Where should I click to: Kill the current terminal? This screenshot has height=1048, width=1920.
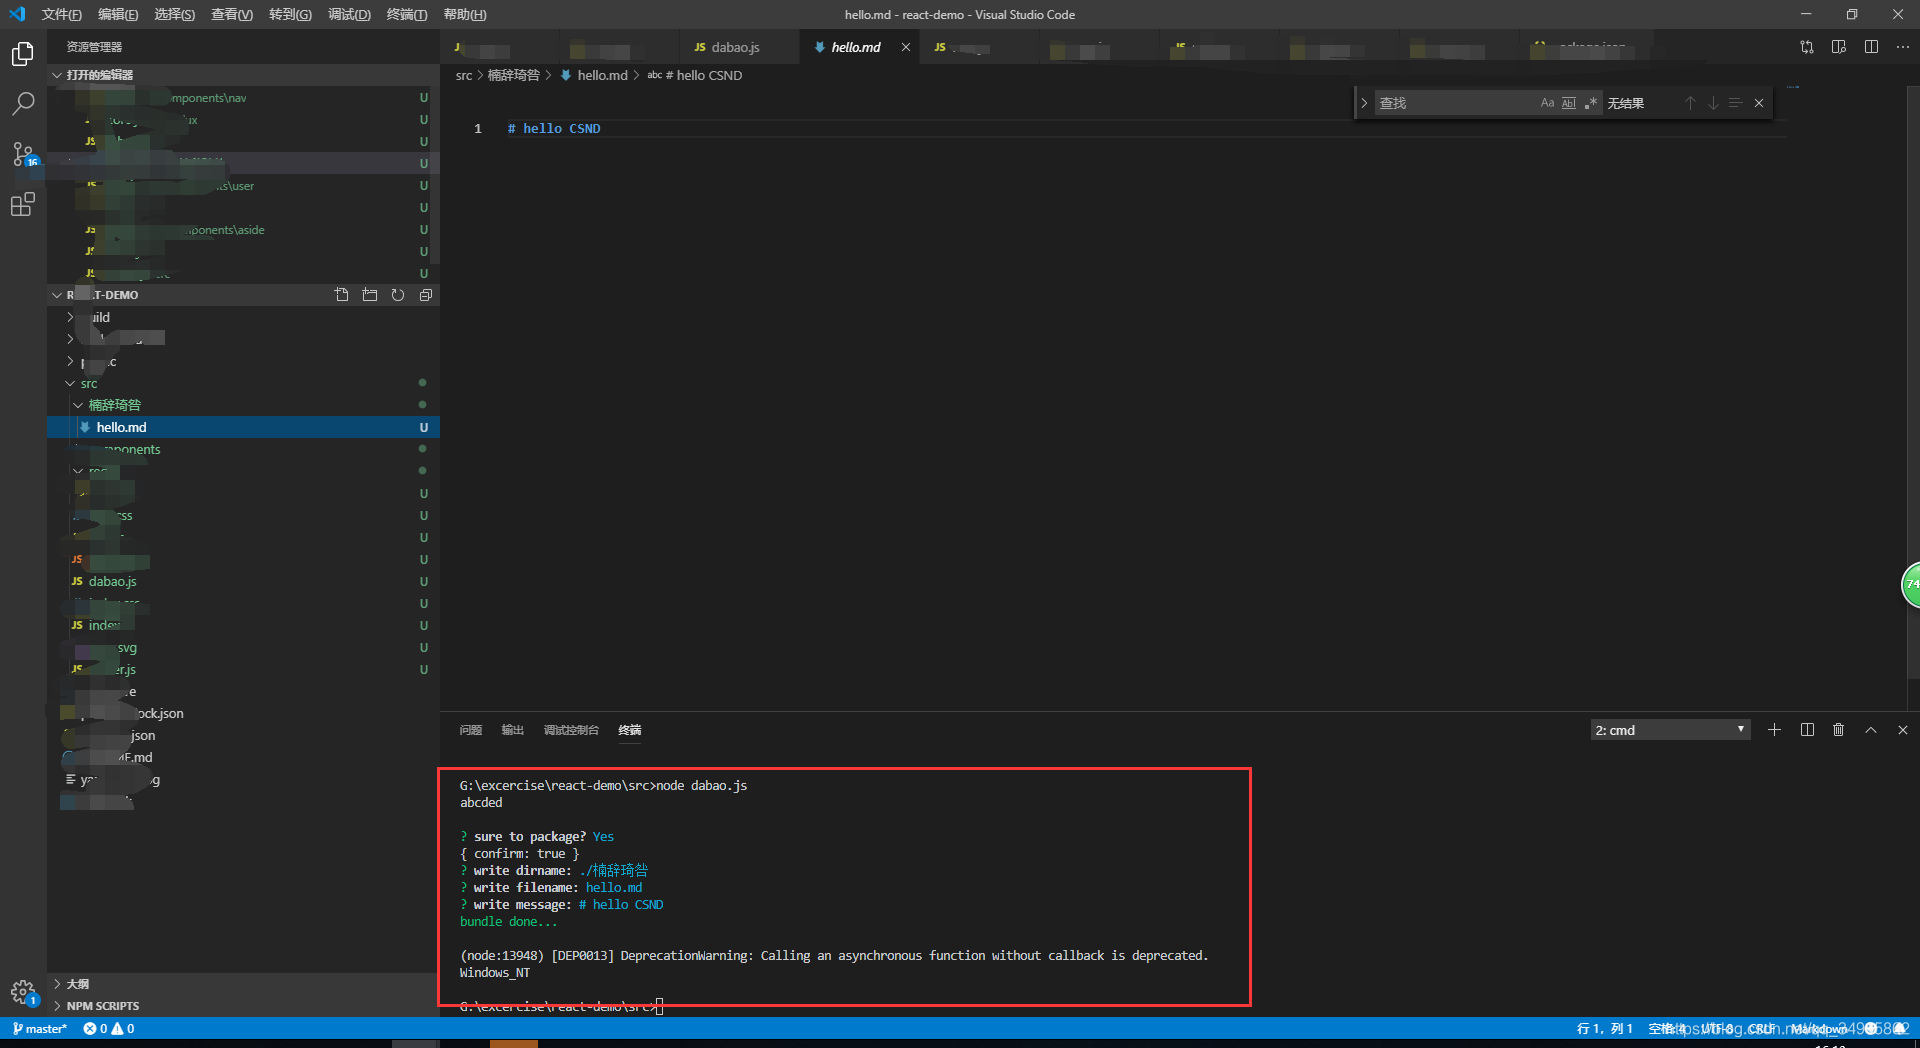coord(1839,730)
